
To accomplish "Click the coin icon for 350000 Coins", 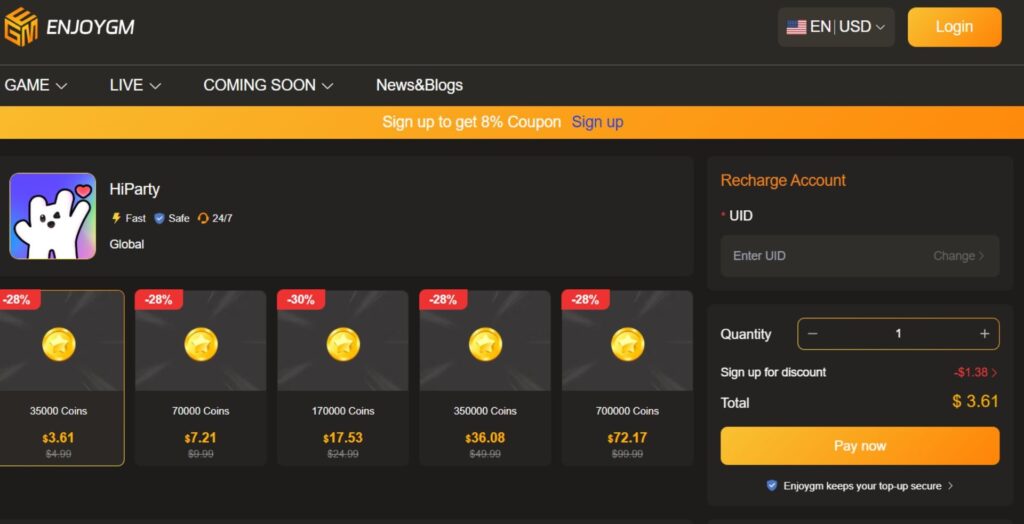I will pyautogui.click(x=485, y=345).
